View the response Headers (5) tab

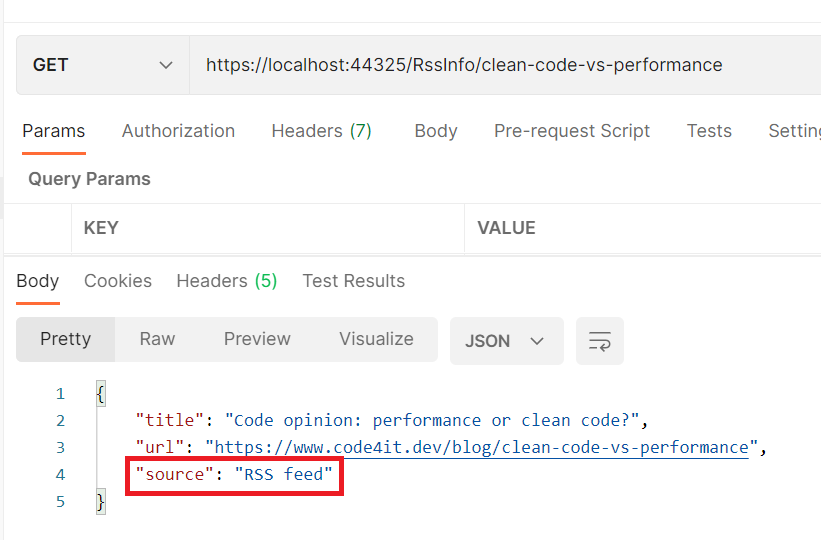tap(226, 281)
